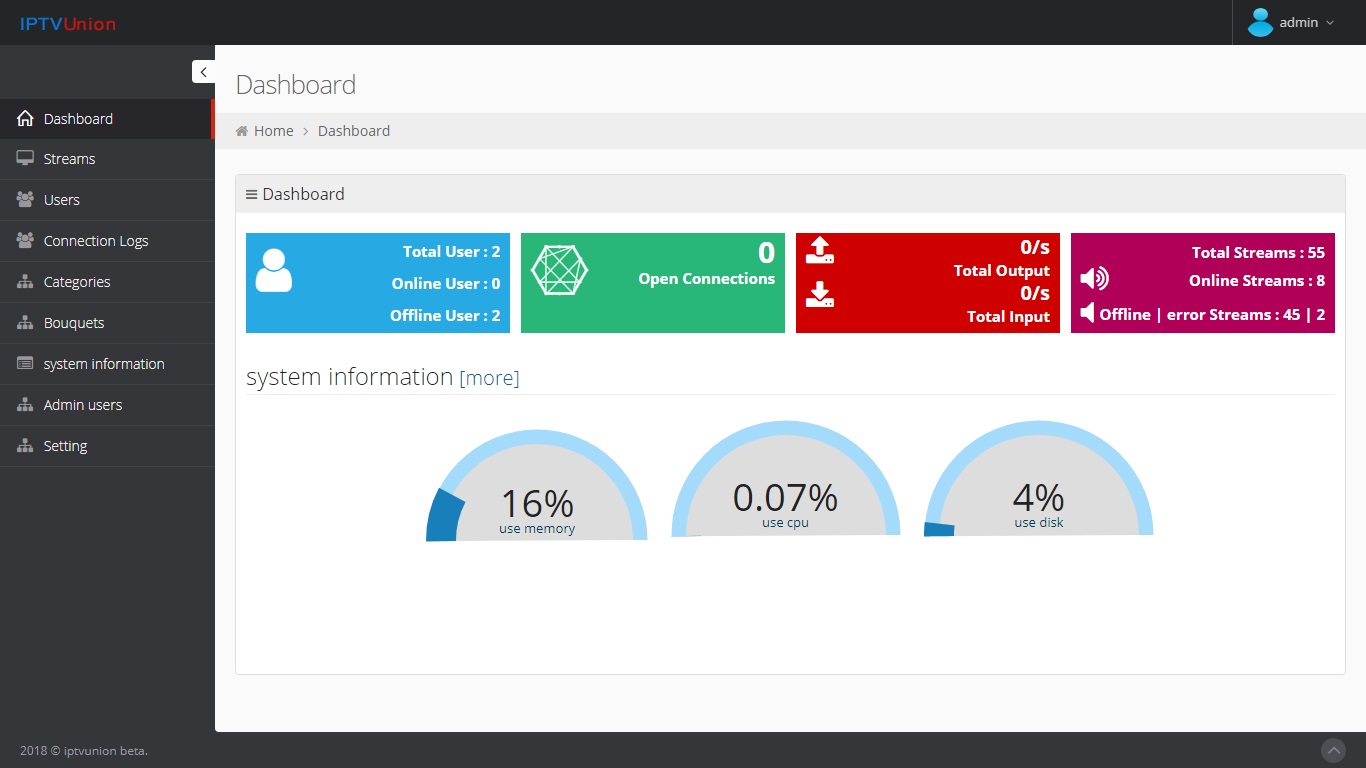Click the CPU usage gauge showing 0.07%
Viewport: 1366px width, 768px height.
(785, 479)
